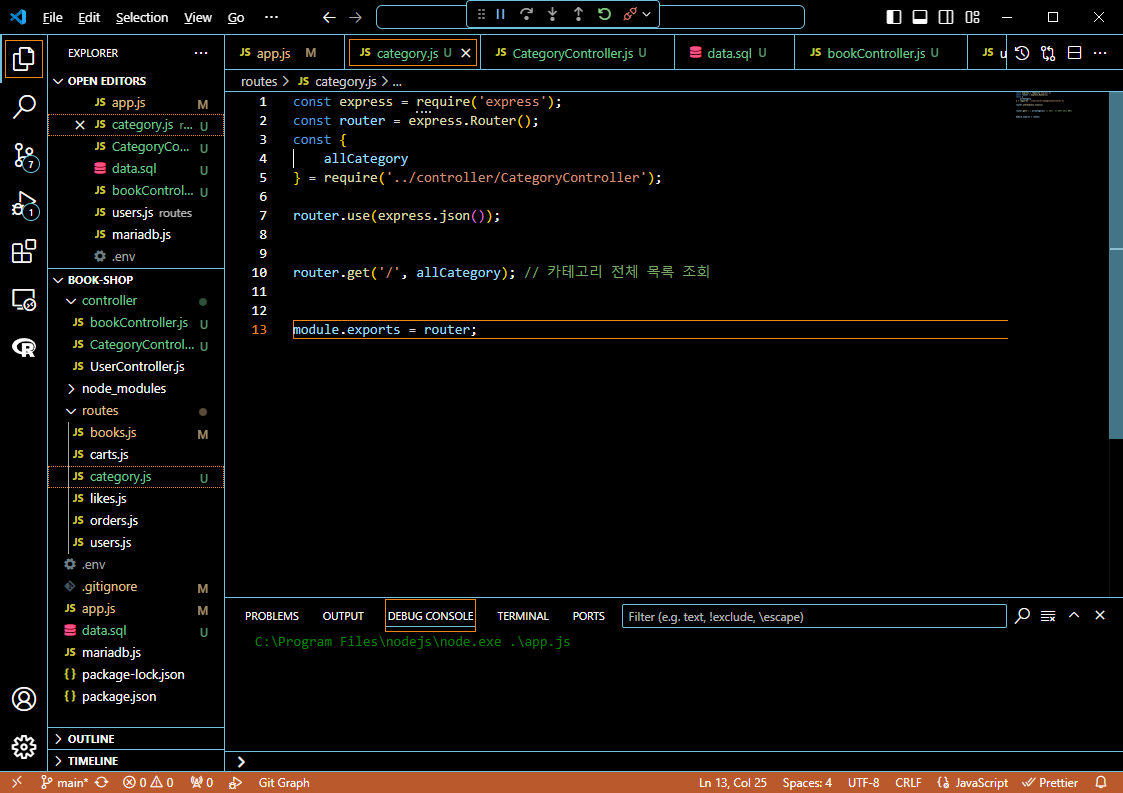Open the File menu

pyautogui.click(x=52, y=17)
